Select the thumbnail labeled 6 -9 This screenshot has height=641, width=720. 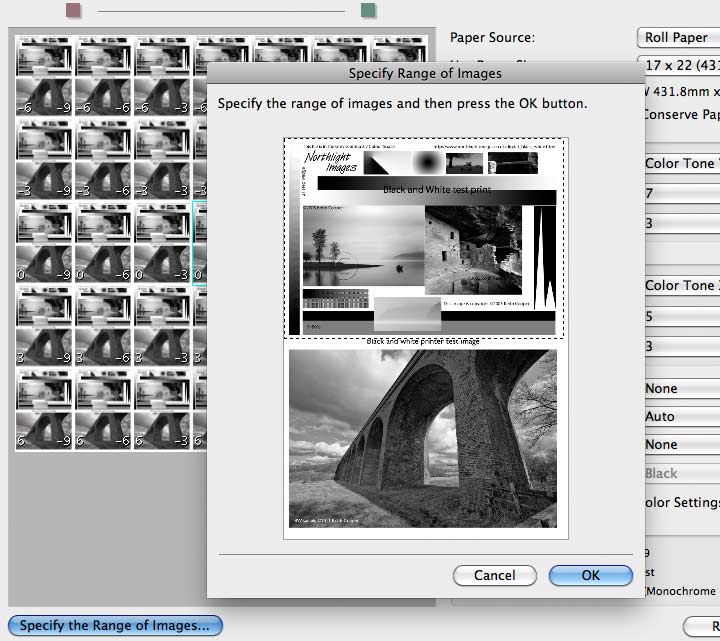[x=44, y=409]
